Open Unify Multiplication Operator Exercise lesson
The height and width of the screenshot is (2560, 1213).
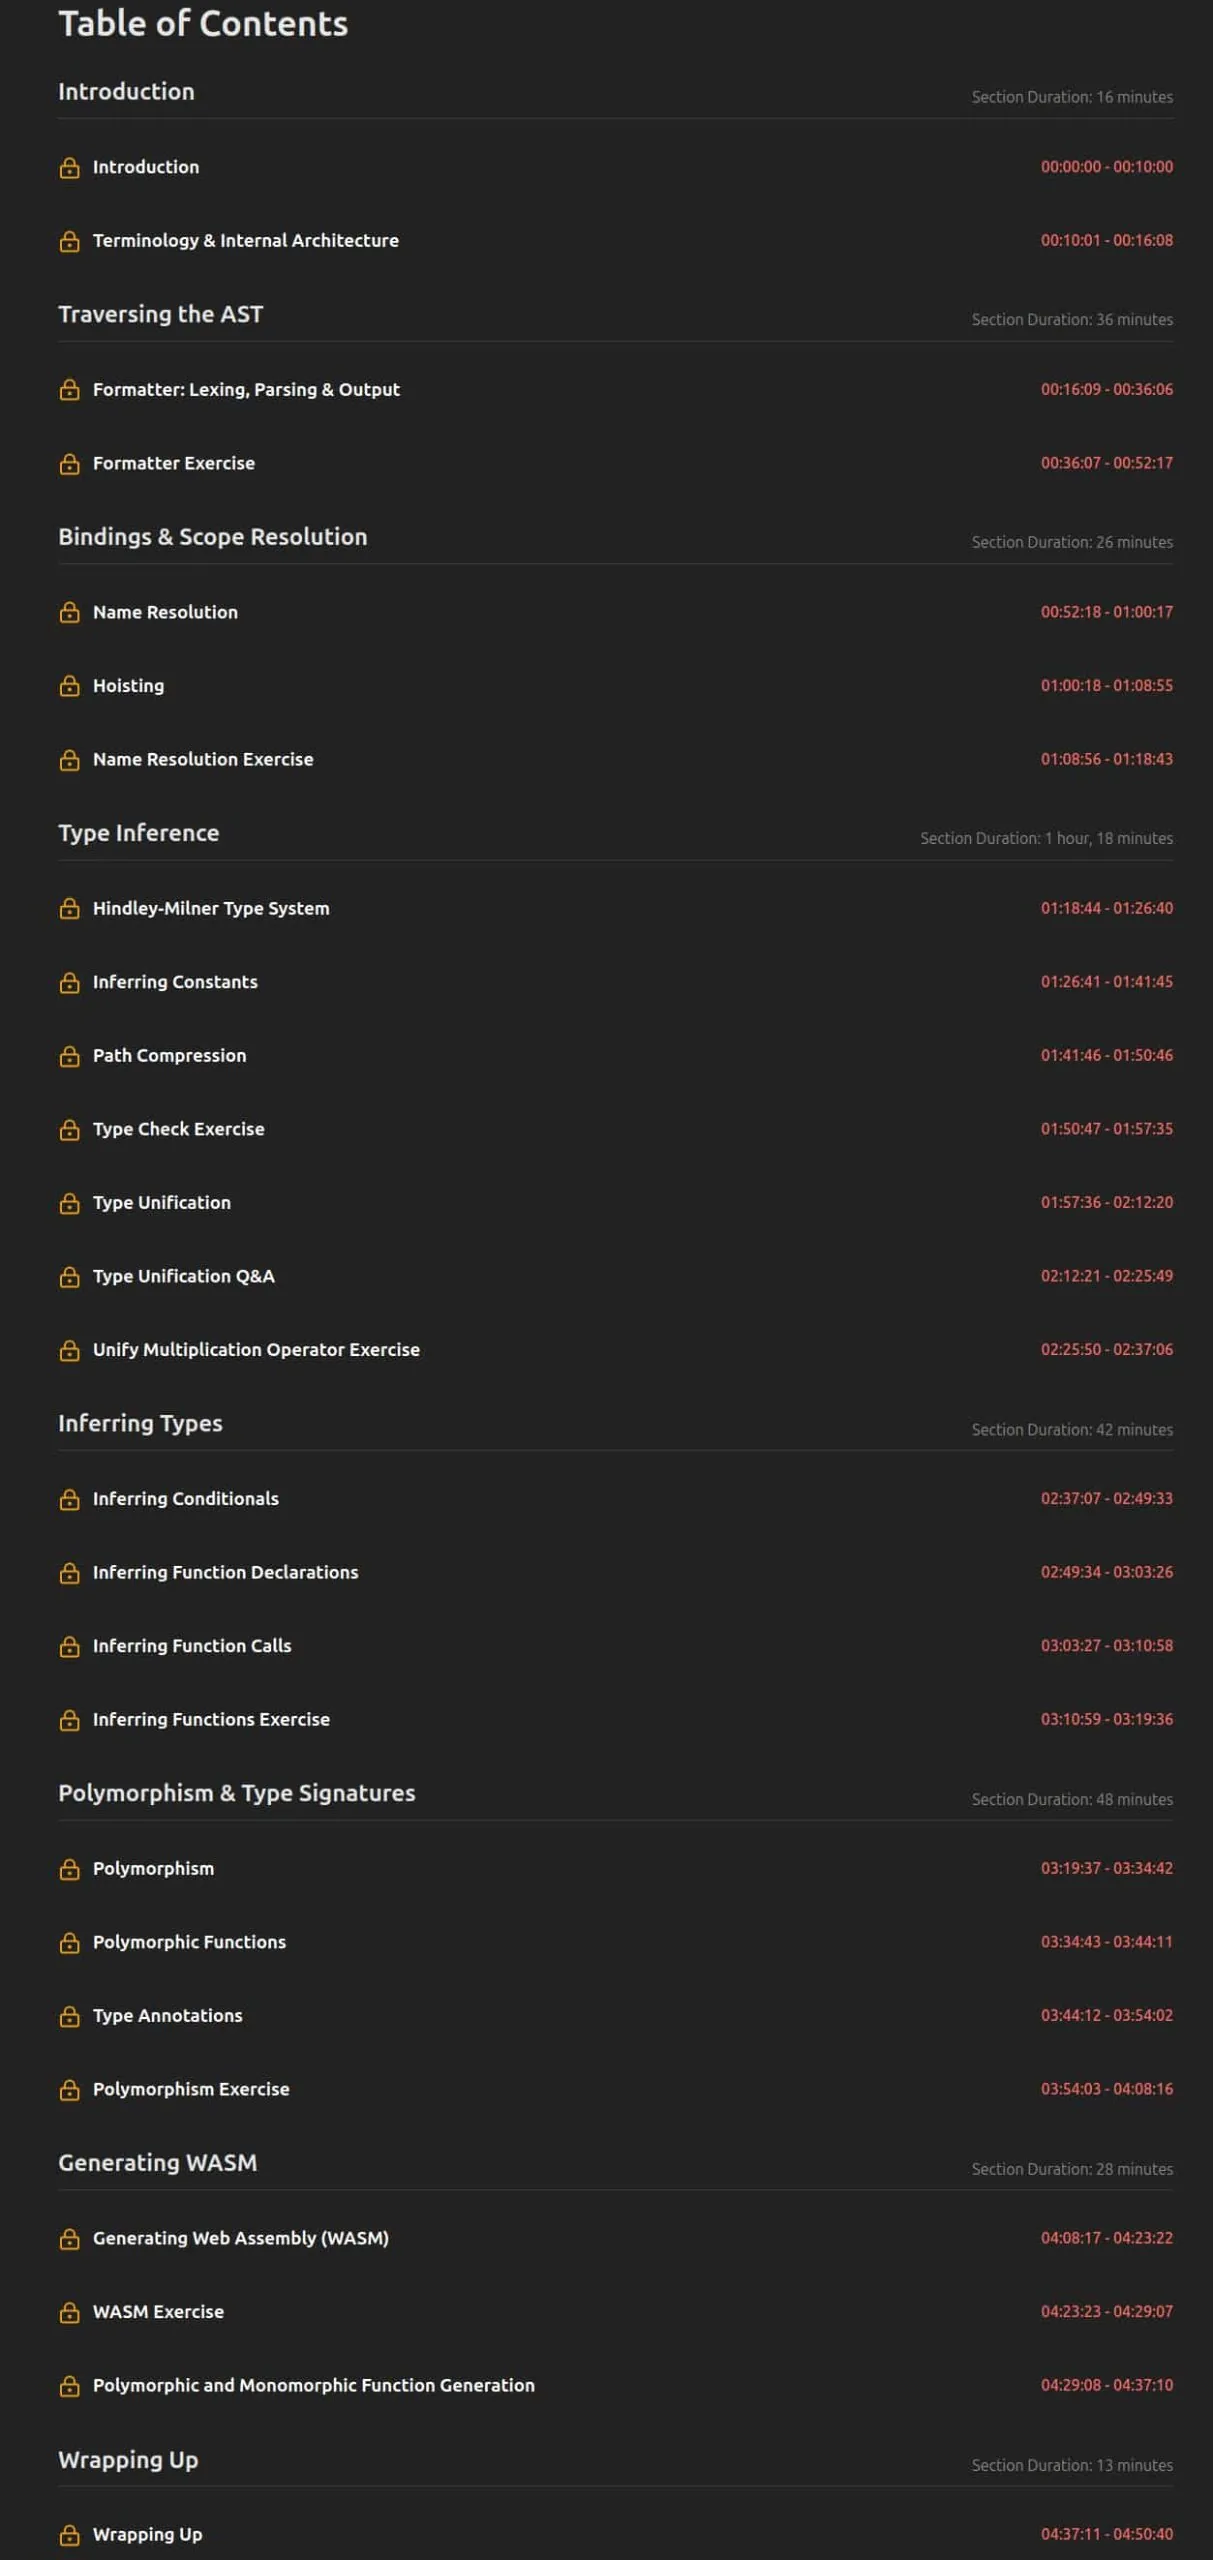(256, 1350)
